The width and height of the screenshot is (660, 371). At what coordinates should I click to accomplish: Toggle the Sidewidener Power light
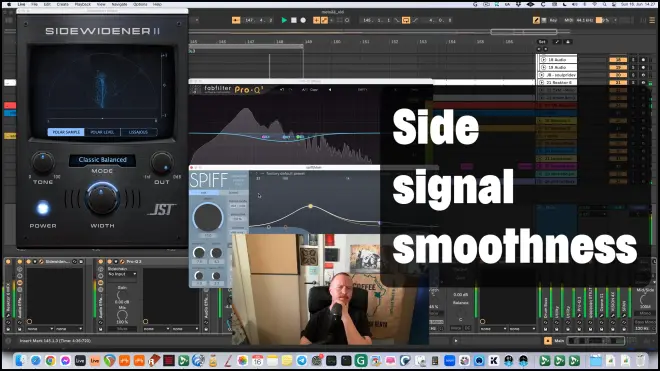[x=43, y=208]
